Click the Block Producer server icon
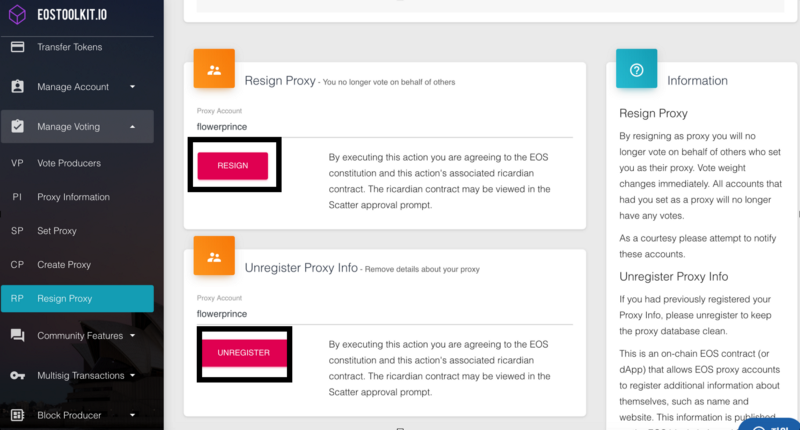 [17, 414]
